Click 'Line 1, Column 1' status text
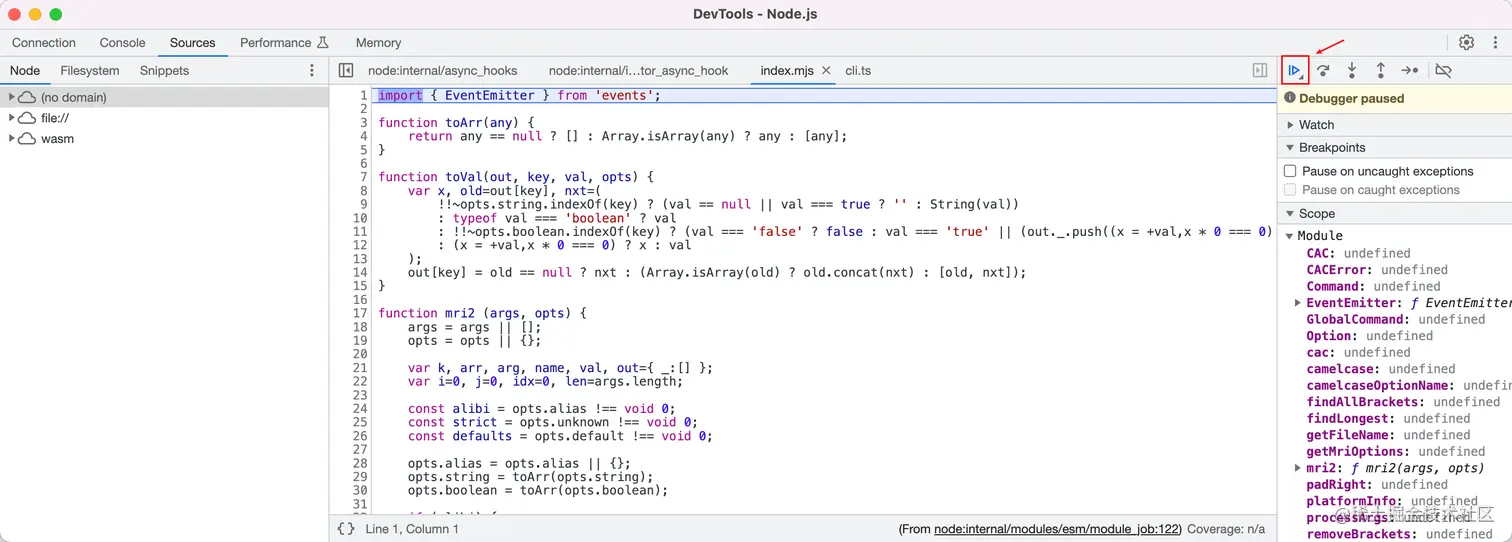This screenshot has width=1512, height=542. pyautogui.click(x=412, y=529)
